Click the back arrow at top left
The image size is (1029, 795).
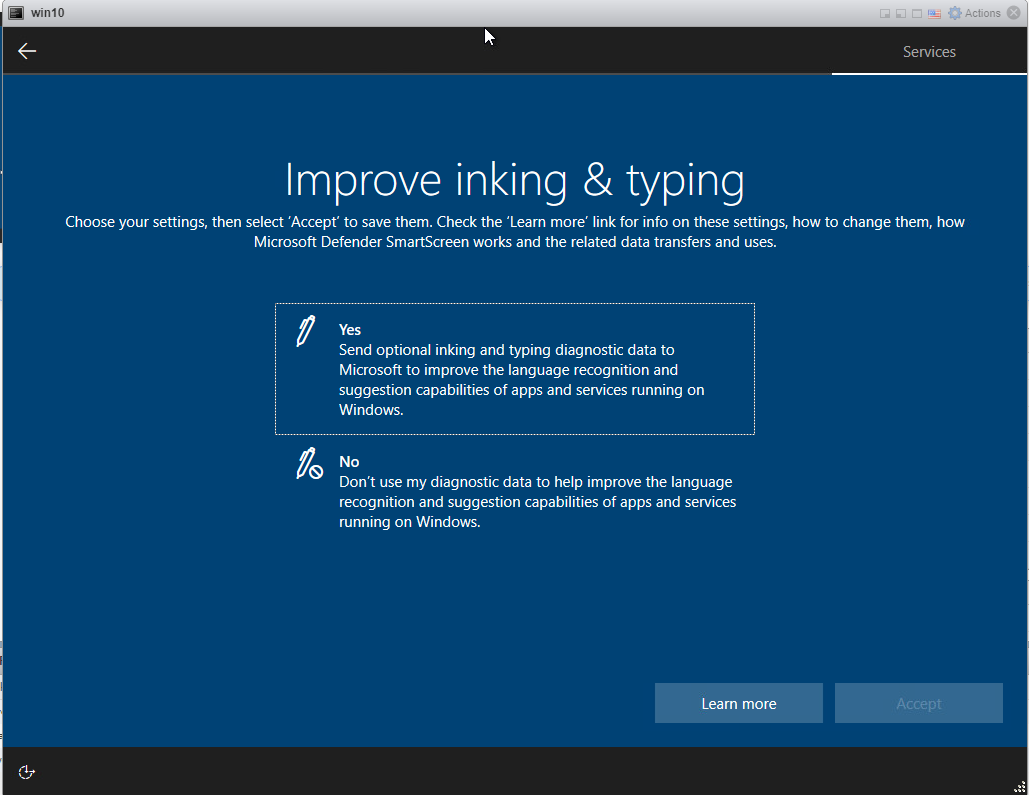(26, 51)
